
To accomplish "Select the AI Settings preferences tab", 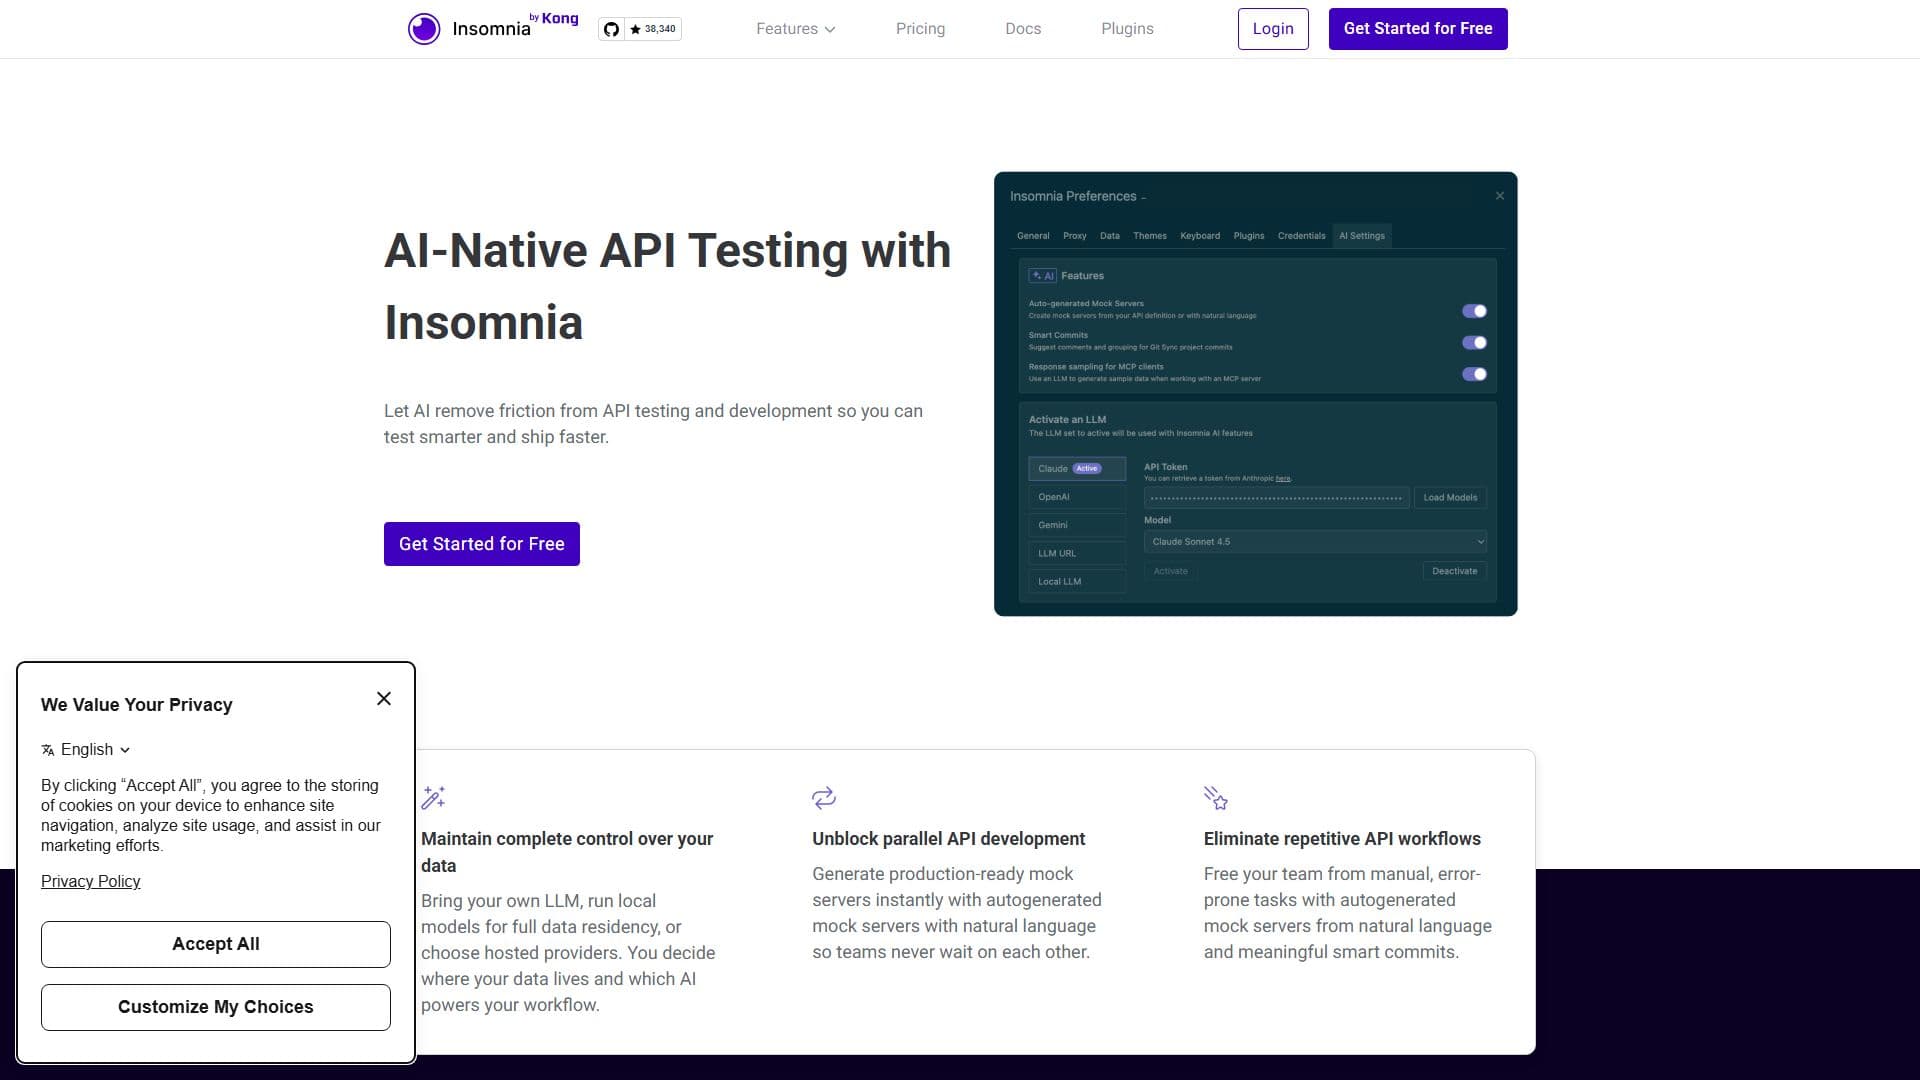I will (1362, 236).
